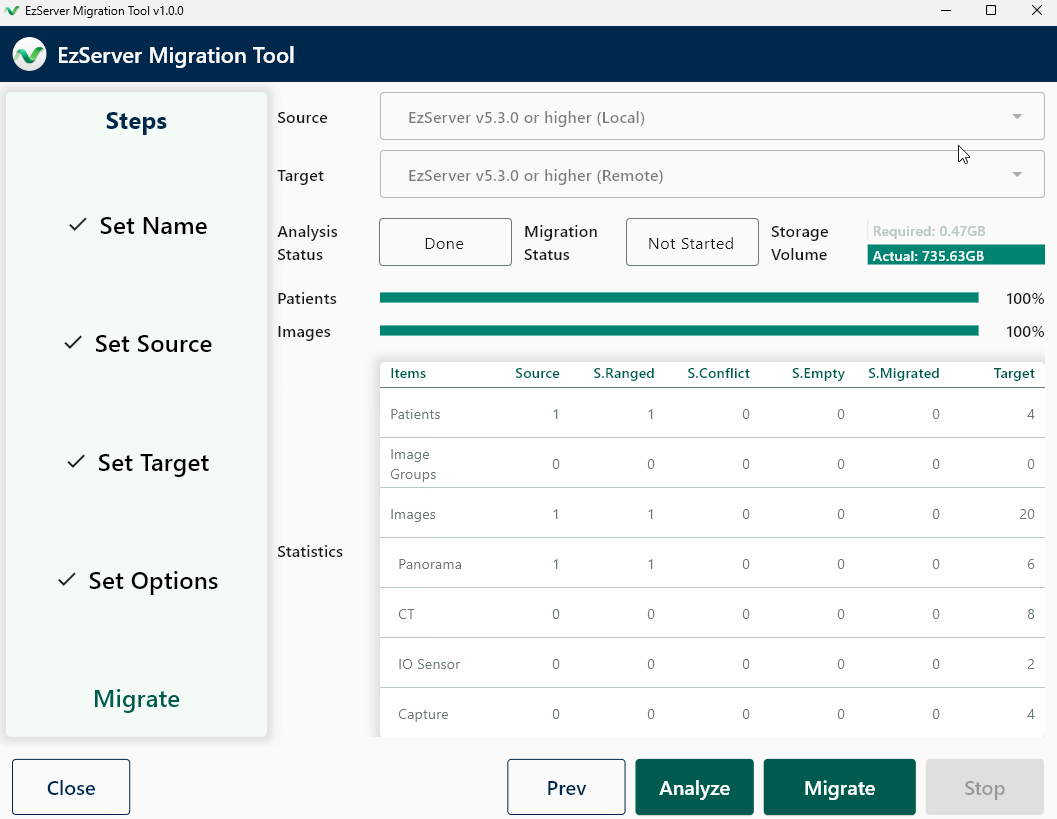Select the Images row label in Statistics

413,514
